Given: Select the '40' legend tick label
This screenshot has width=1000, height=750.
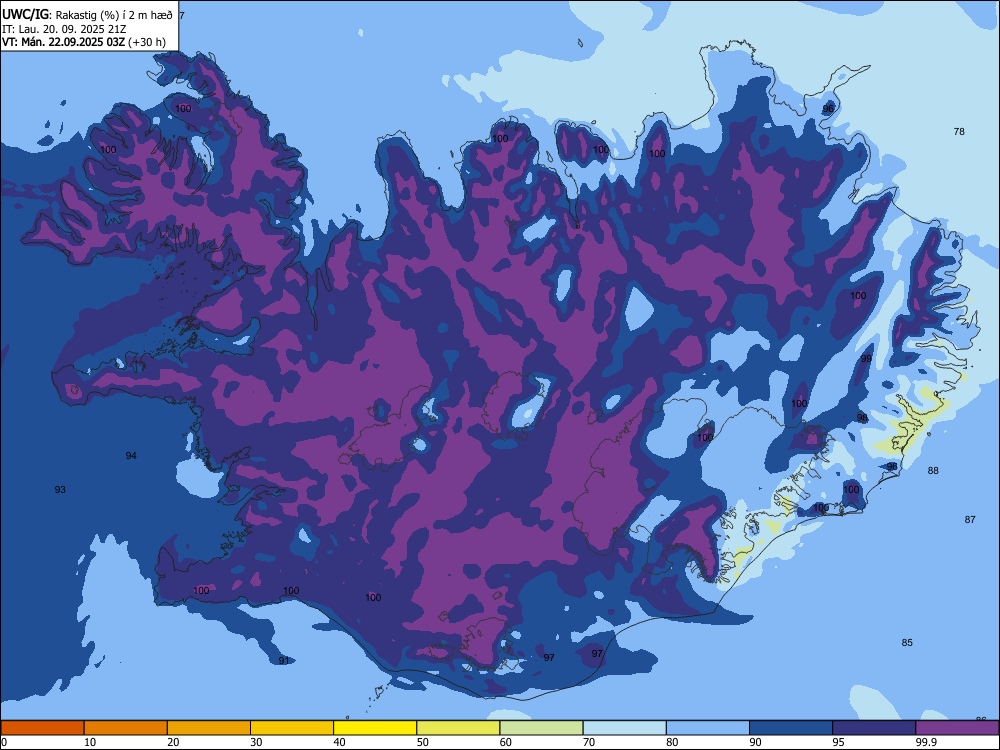Looking at the screenshot, I should pyautogui.click(x=339, y=742).
